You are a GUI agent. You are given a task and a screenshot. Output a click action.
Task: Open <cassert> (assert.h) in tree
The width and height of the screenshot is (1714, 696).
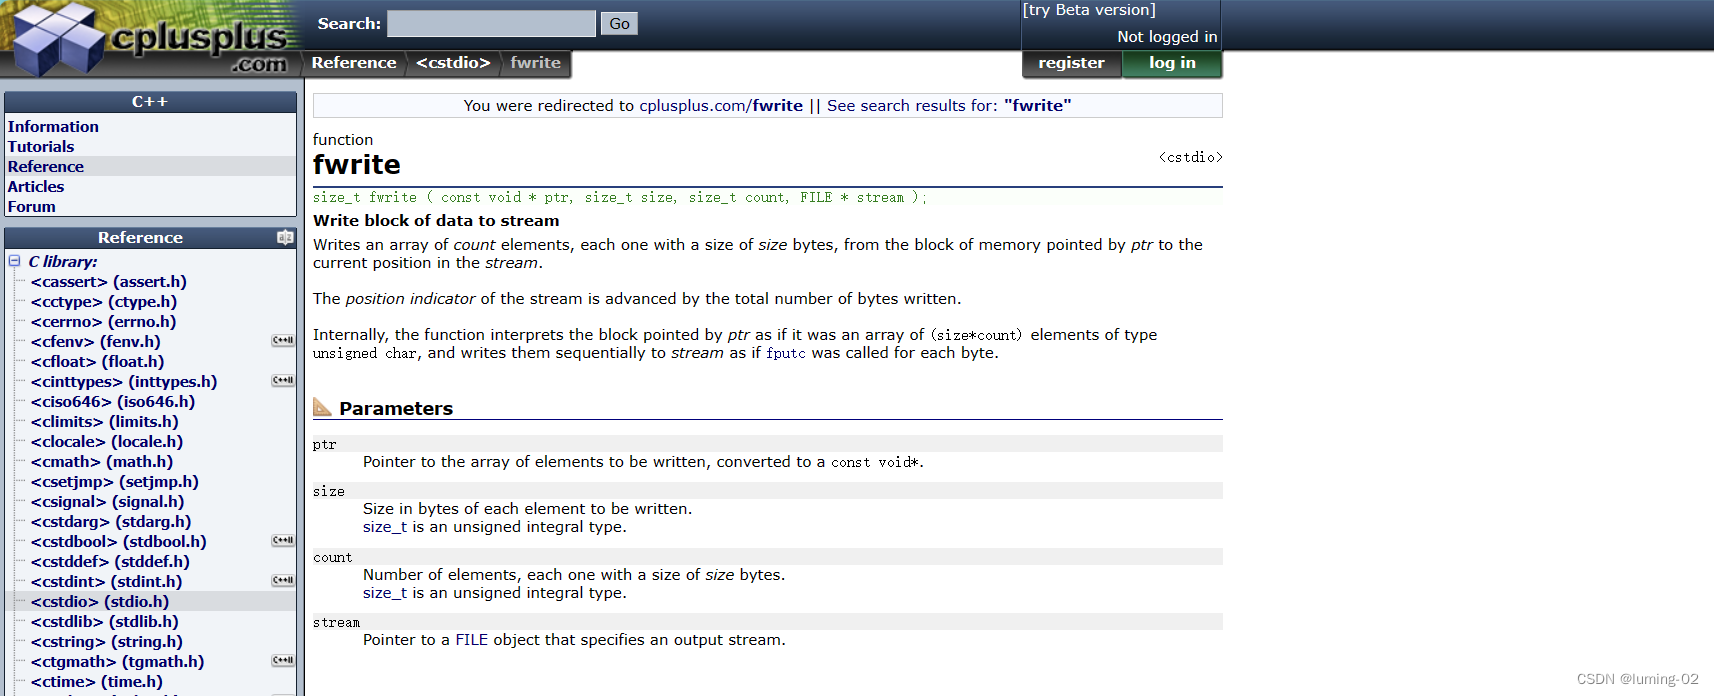[x=109, y=282]
